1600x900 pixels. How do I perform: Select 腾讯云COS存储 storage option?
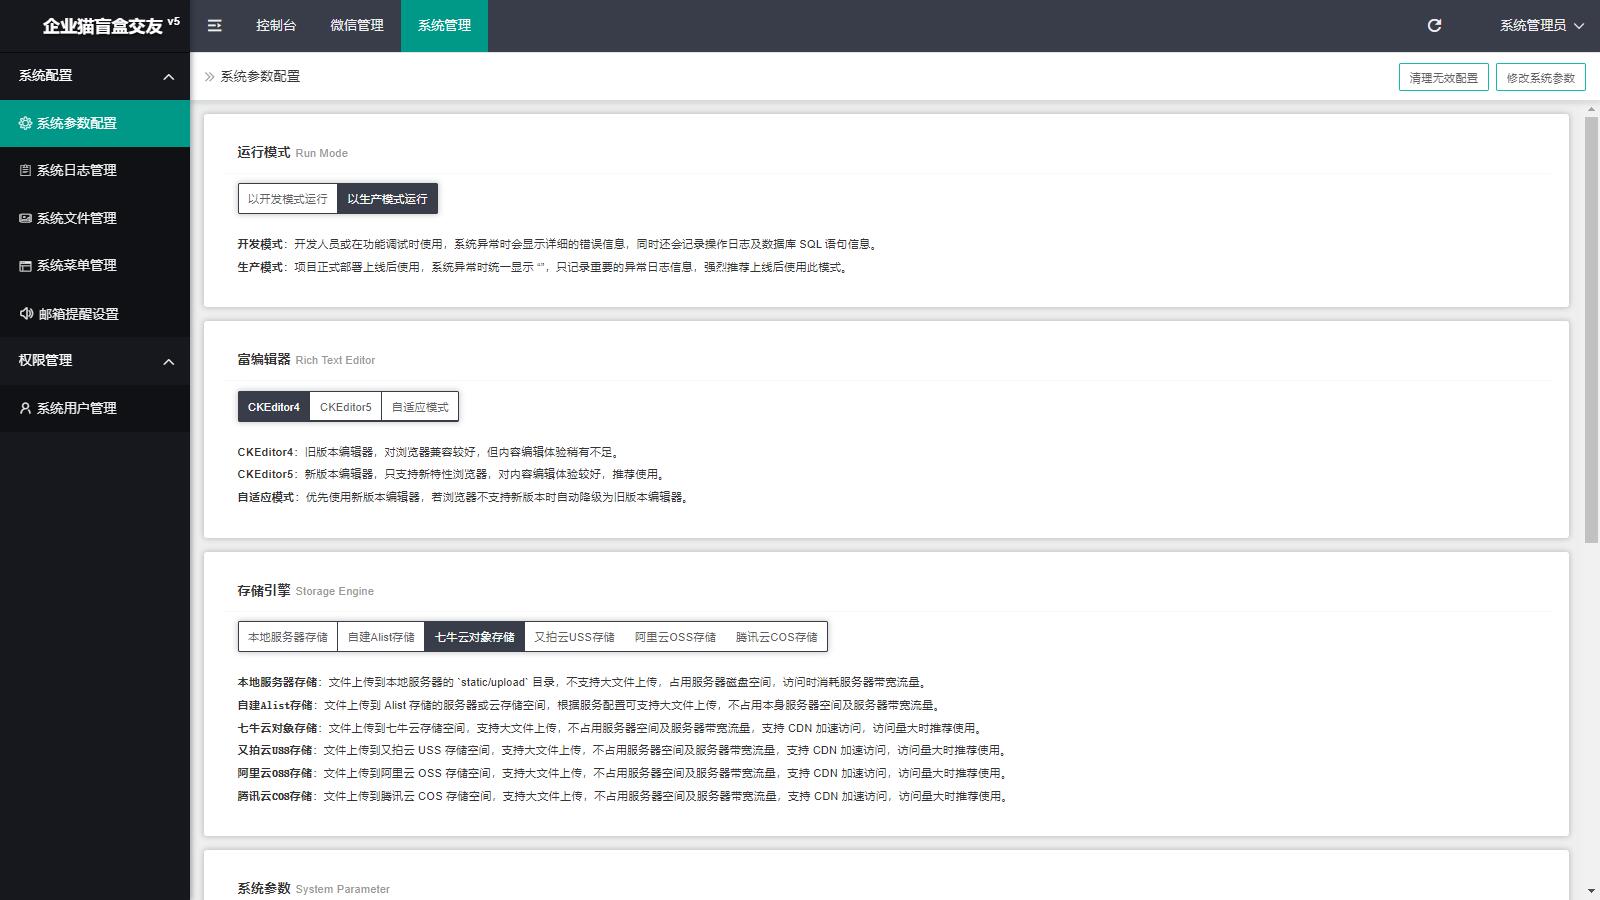(x=776, y=637)
